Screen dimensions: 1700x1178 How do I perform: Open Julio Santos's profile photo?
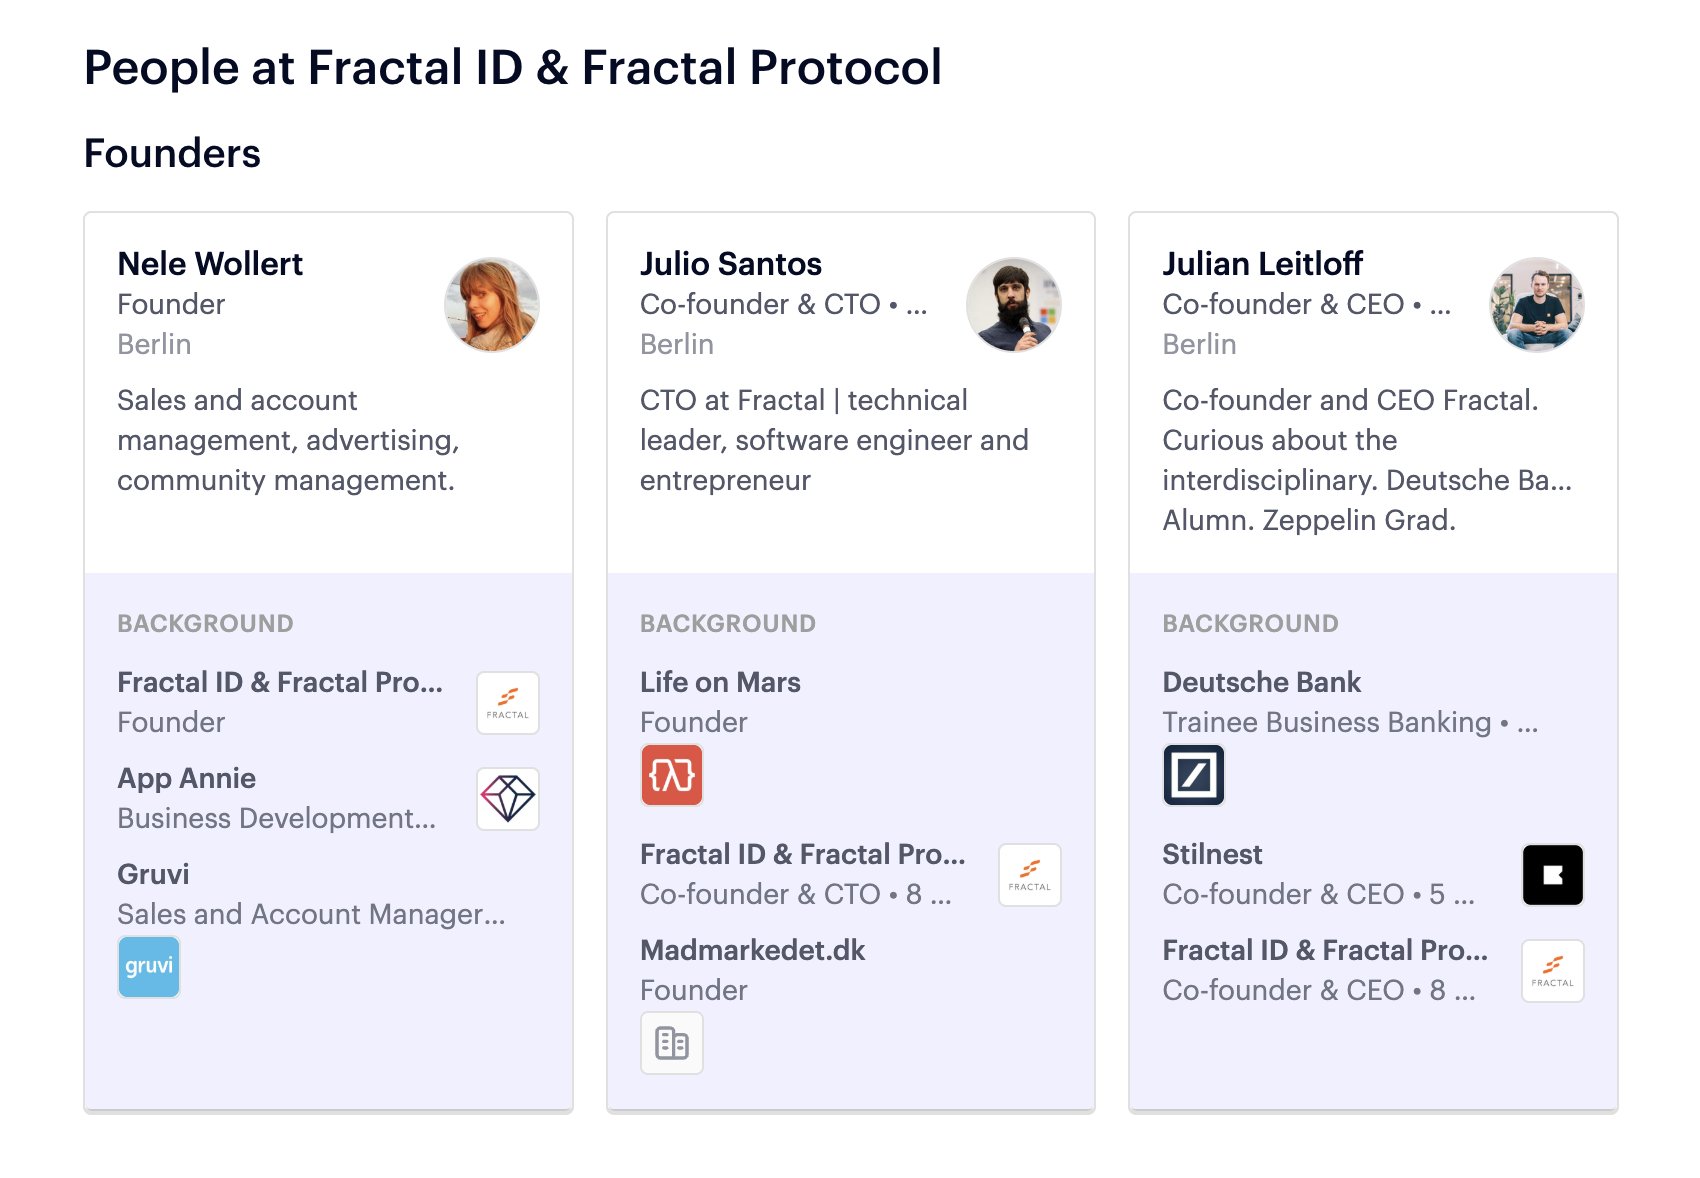tap(1014, 305)
